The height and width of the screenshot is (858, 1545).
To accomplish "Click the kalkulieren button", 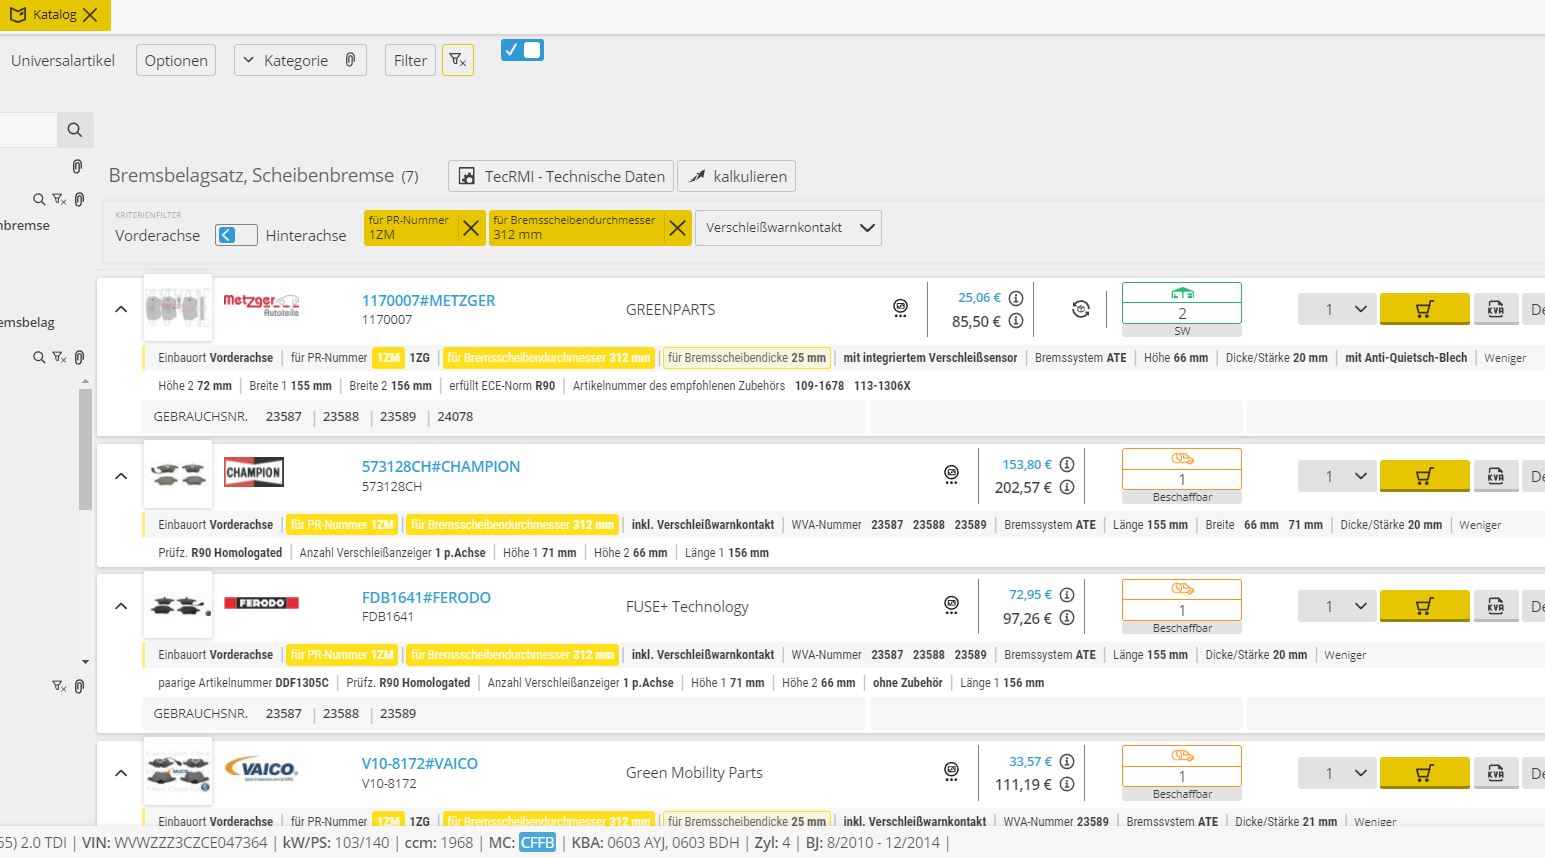I will tap(736, 176).
